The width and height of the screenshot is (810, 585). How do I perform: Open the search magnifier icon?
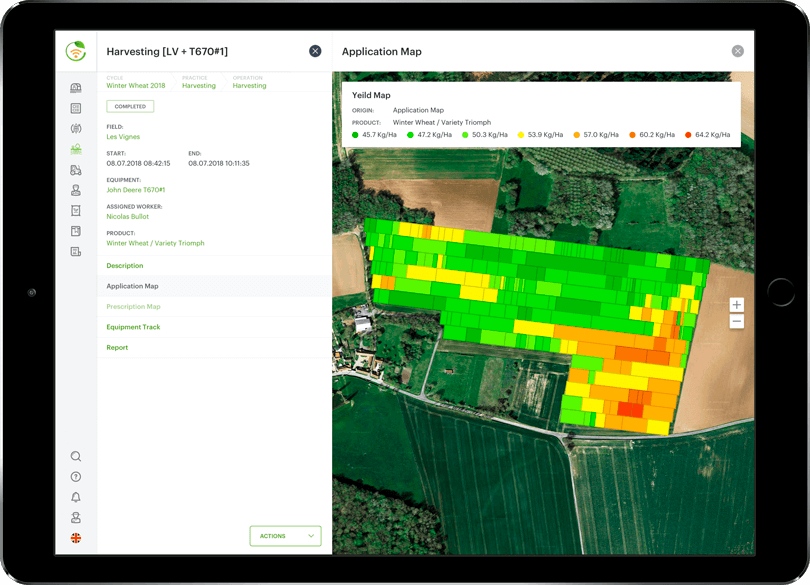(76, 457)
